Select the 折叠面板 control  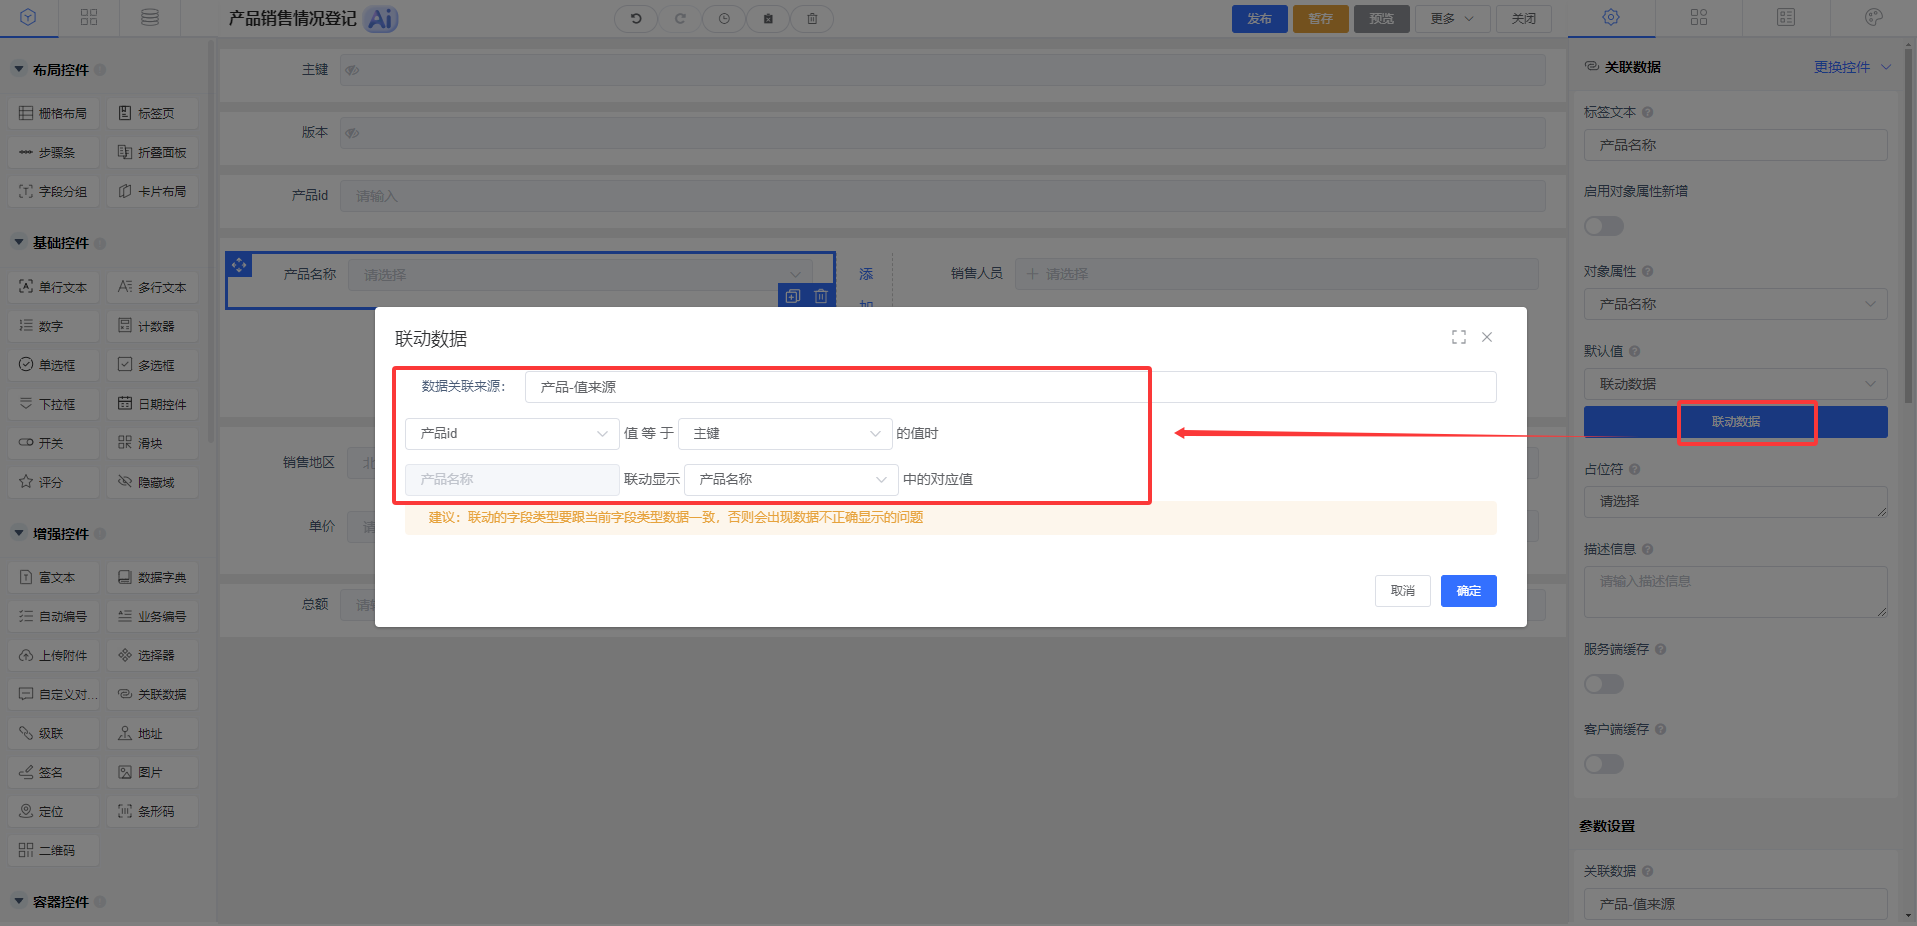tap(152, 152)
